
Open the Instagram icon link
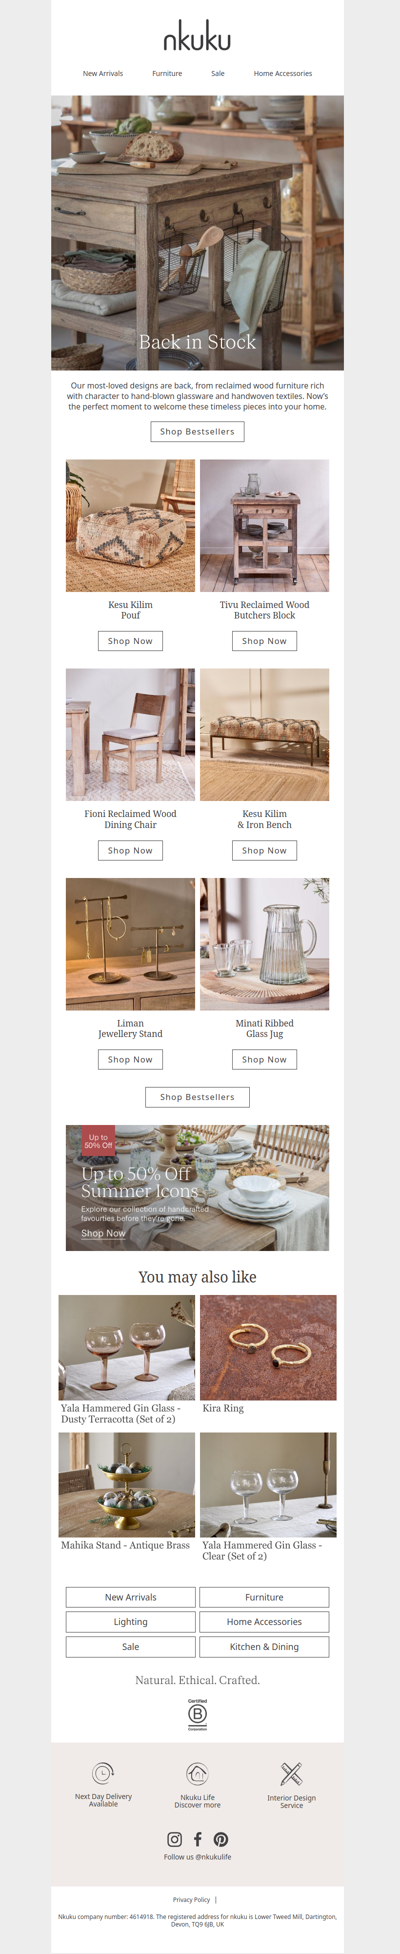[175, 1839]
